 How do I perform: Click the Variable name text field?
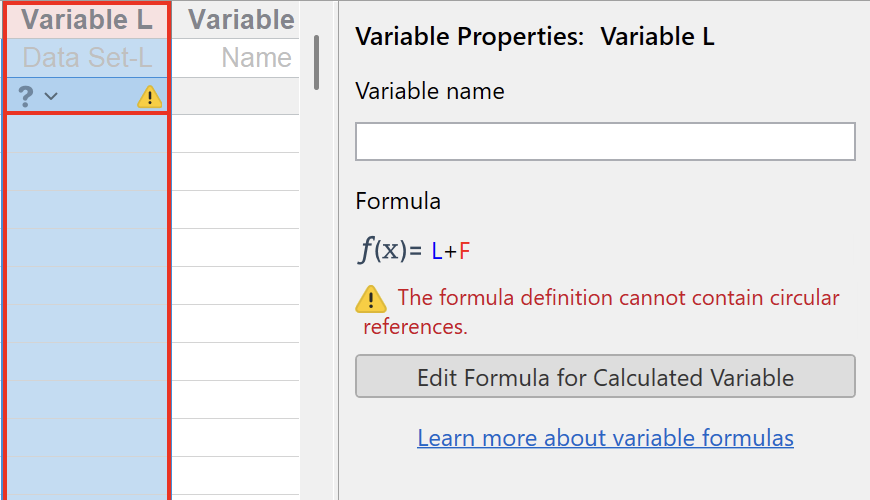(605, 142)
